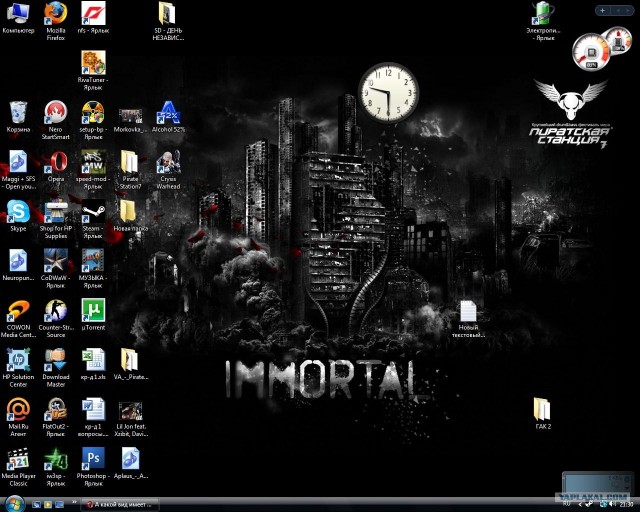Launch Mozilla Firefox shortcut
This screenshot has width=640, height=512.
tap(56, 21)
